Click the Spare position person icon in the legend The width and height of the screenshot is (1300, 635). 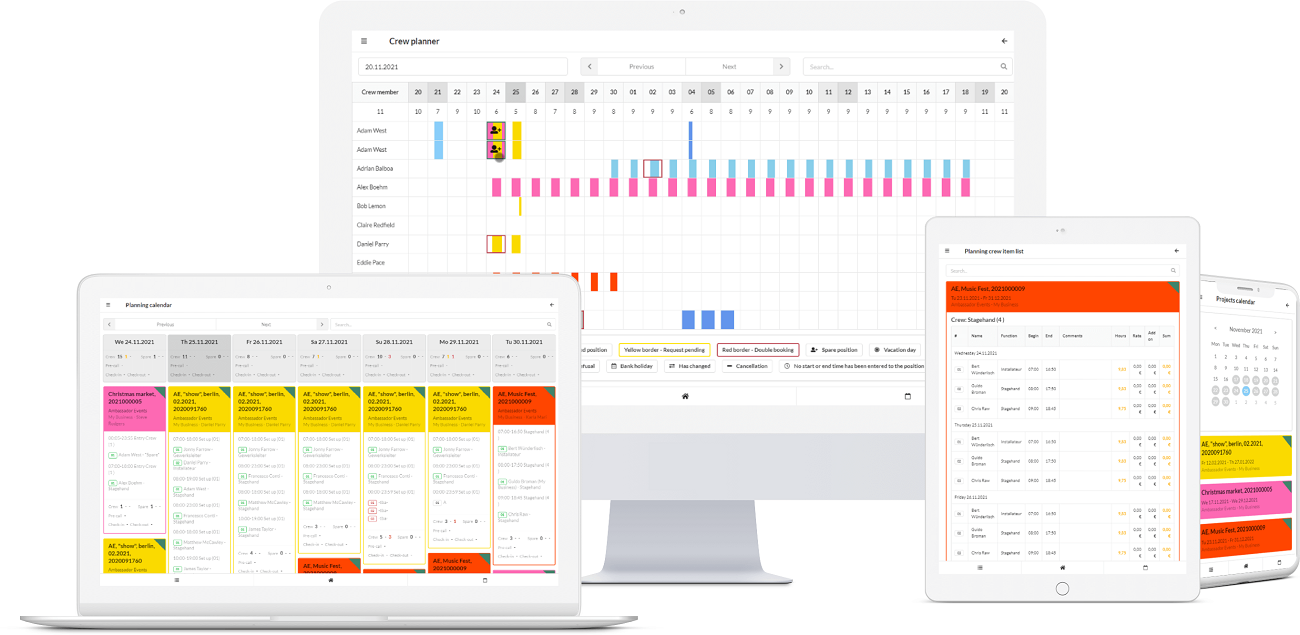(813, 350)
